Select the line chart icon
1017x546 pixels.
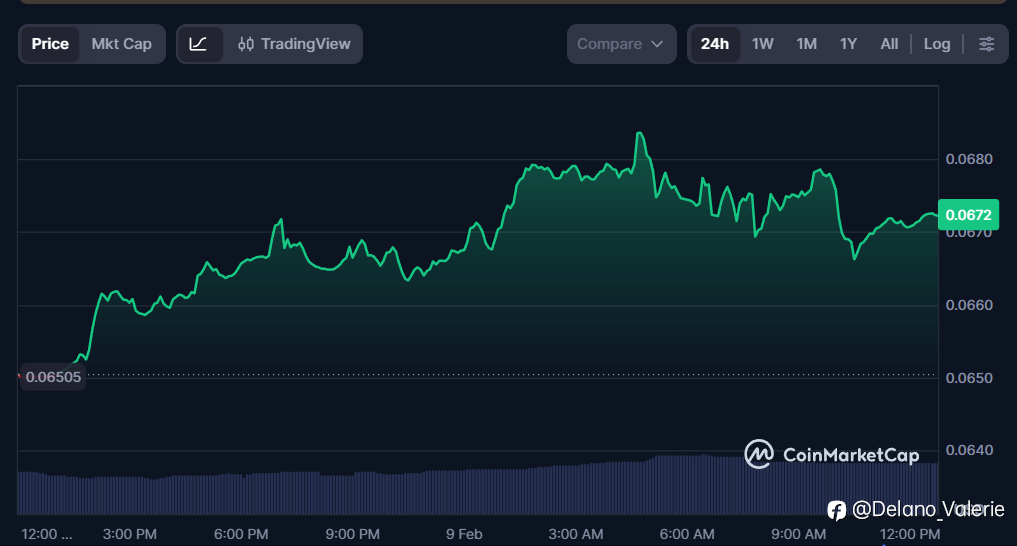point(198,44)
